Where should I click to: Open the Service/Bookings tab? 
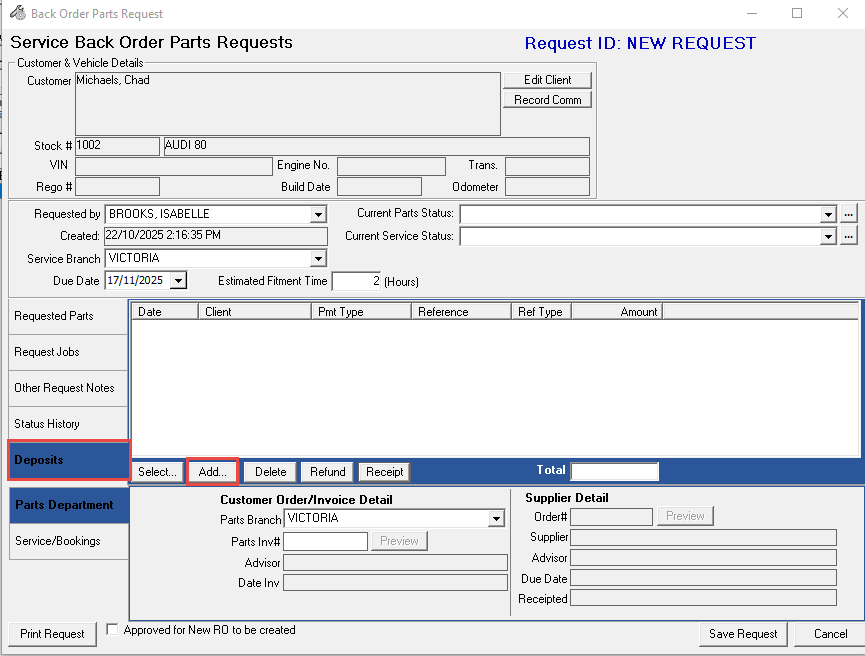[67, 541]
